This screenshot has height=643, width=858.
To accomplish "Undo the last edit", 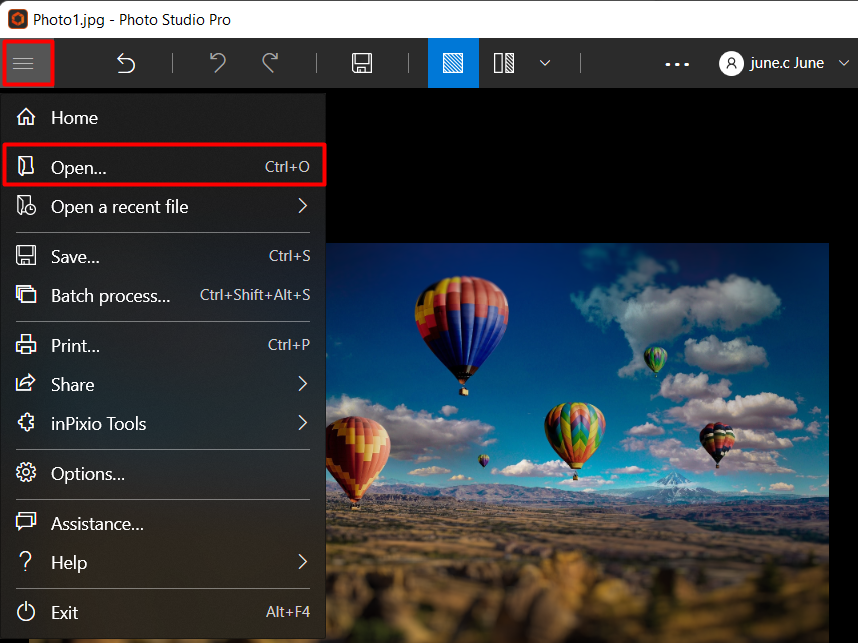I will [218, 63].
